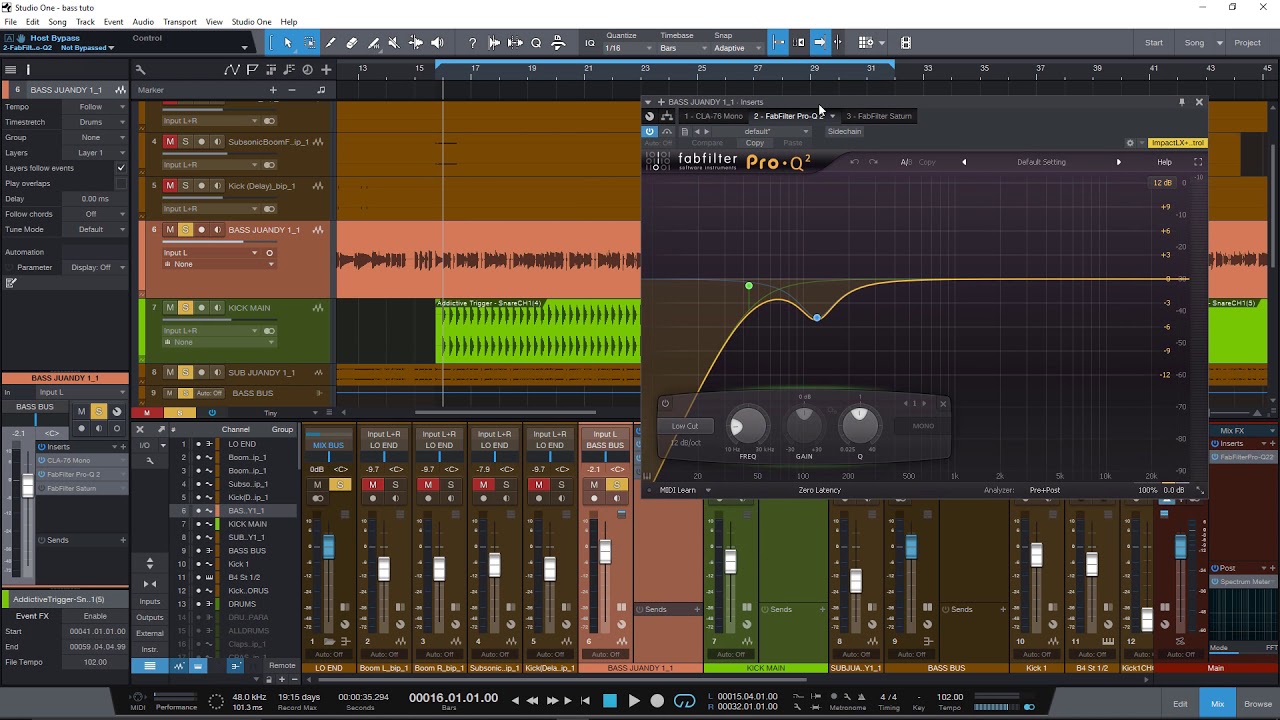Click the Record button in the transport
The width and height of the screenshot is (1280, 720).
pos(657,701)
